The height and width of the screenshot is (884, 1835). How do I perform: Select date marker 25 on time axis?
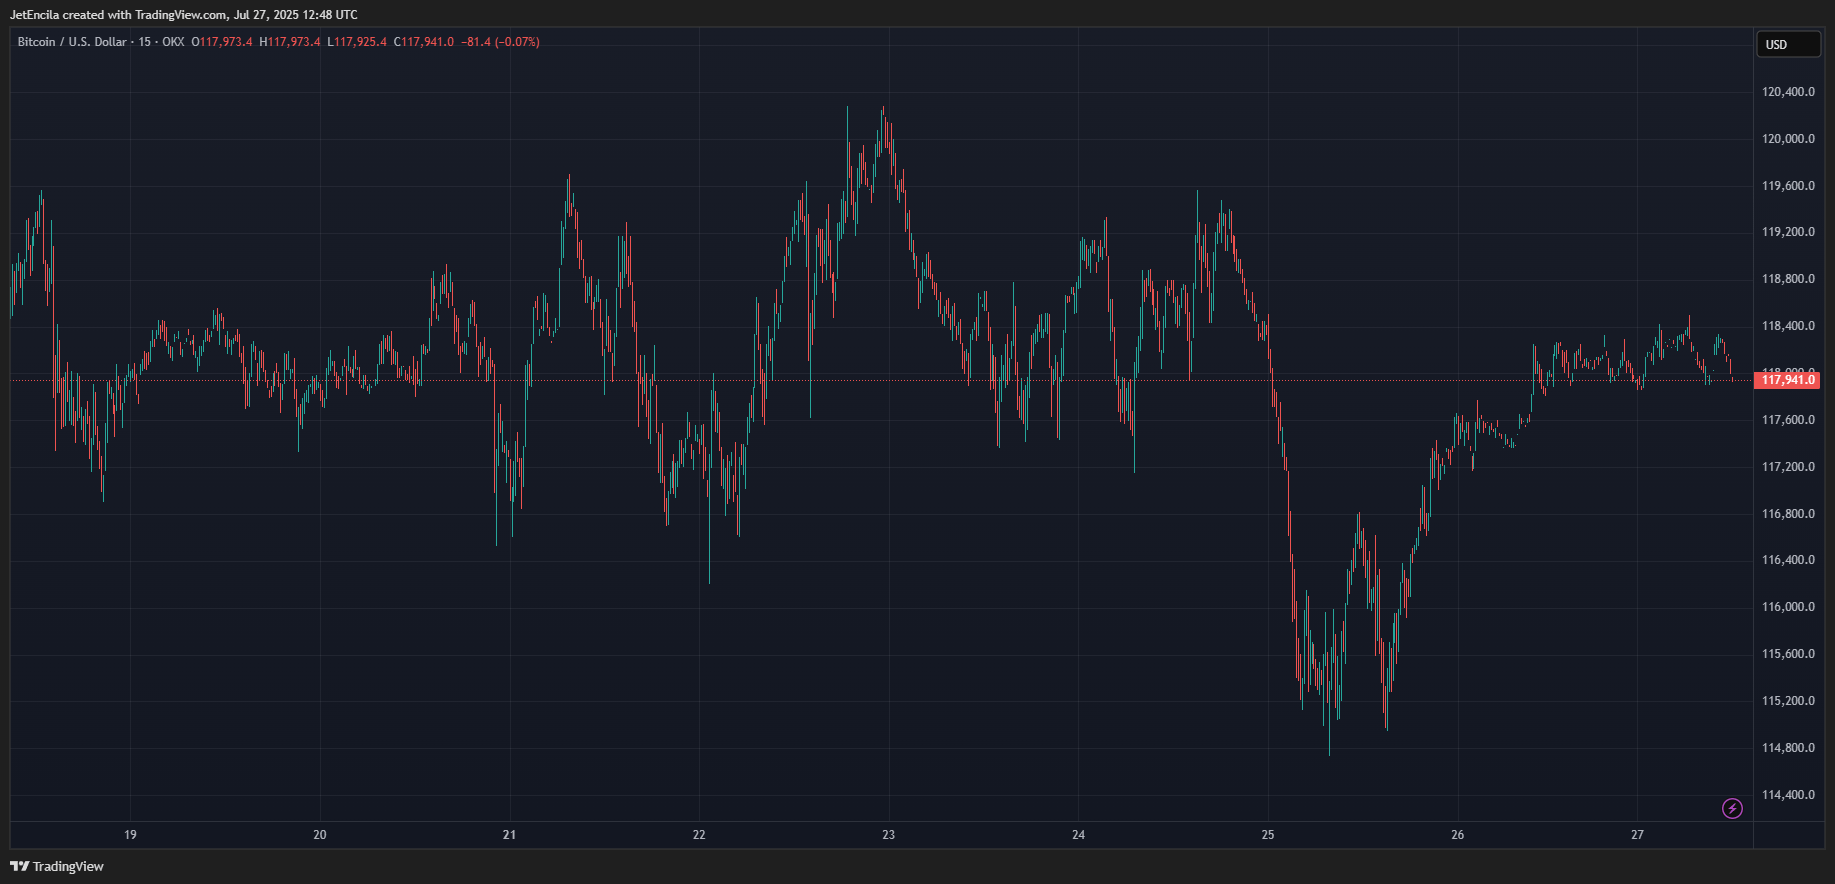(1268, 834)
